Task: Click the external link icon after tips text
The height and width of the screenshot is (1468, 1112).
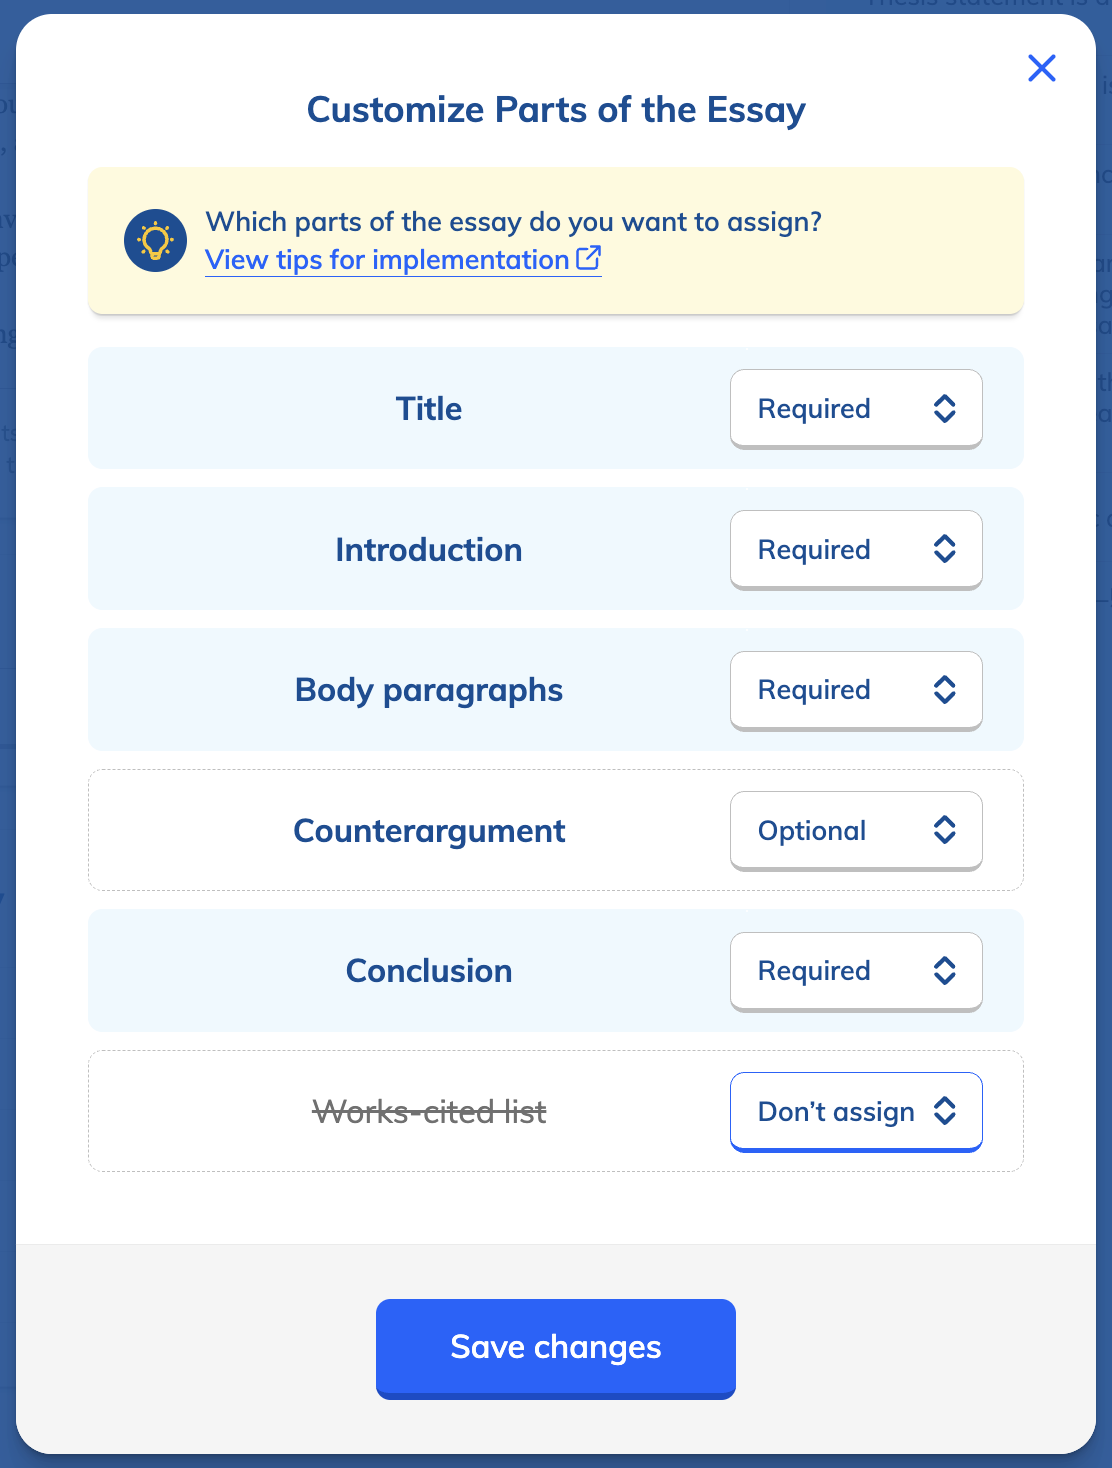Action: tap(590, 256)
